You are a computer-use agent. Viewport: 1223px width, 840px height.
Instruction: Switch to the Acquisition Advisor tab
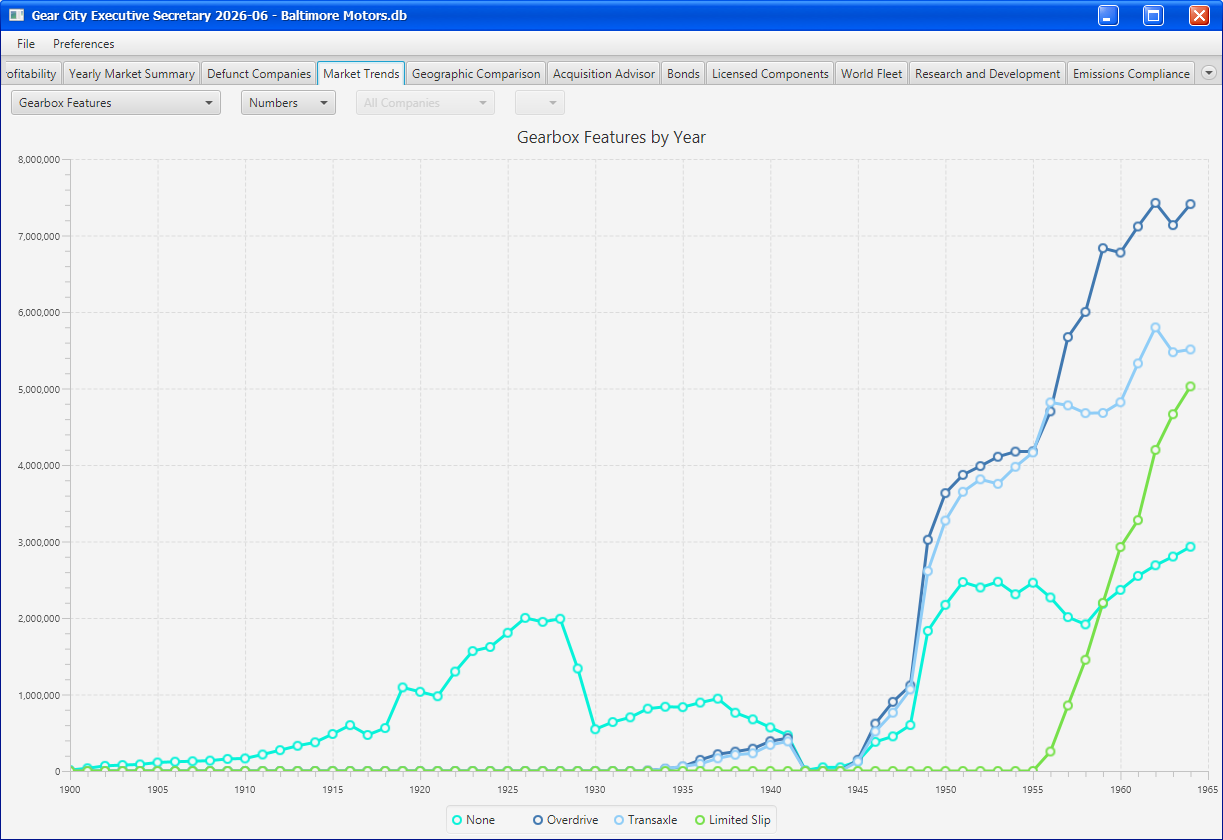(604, 74)
